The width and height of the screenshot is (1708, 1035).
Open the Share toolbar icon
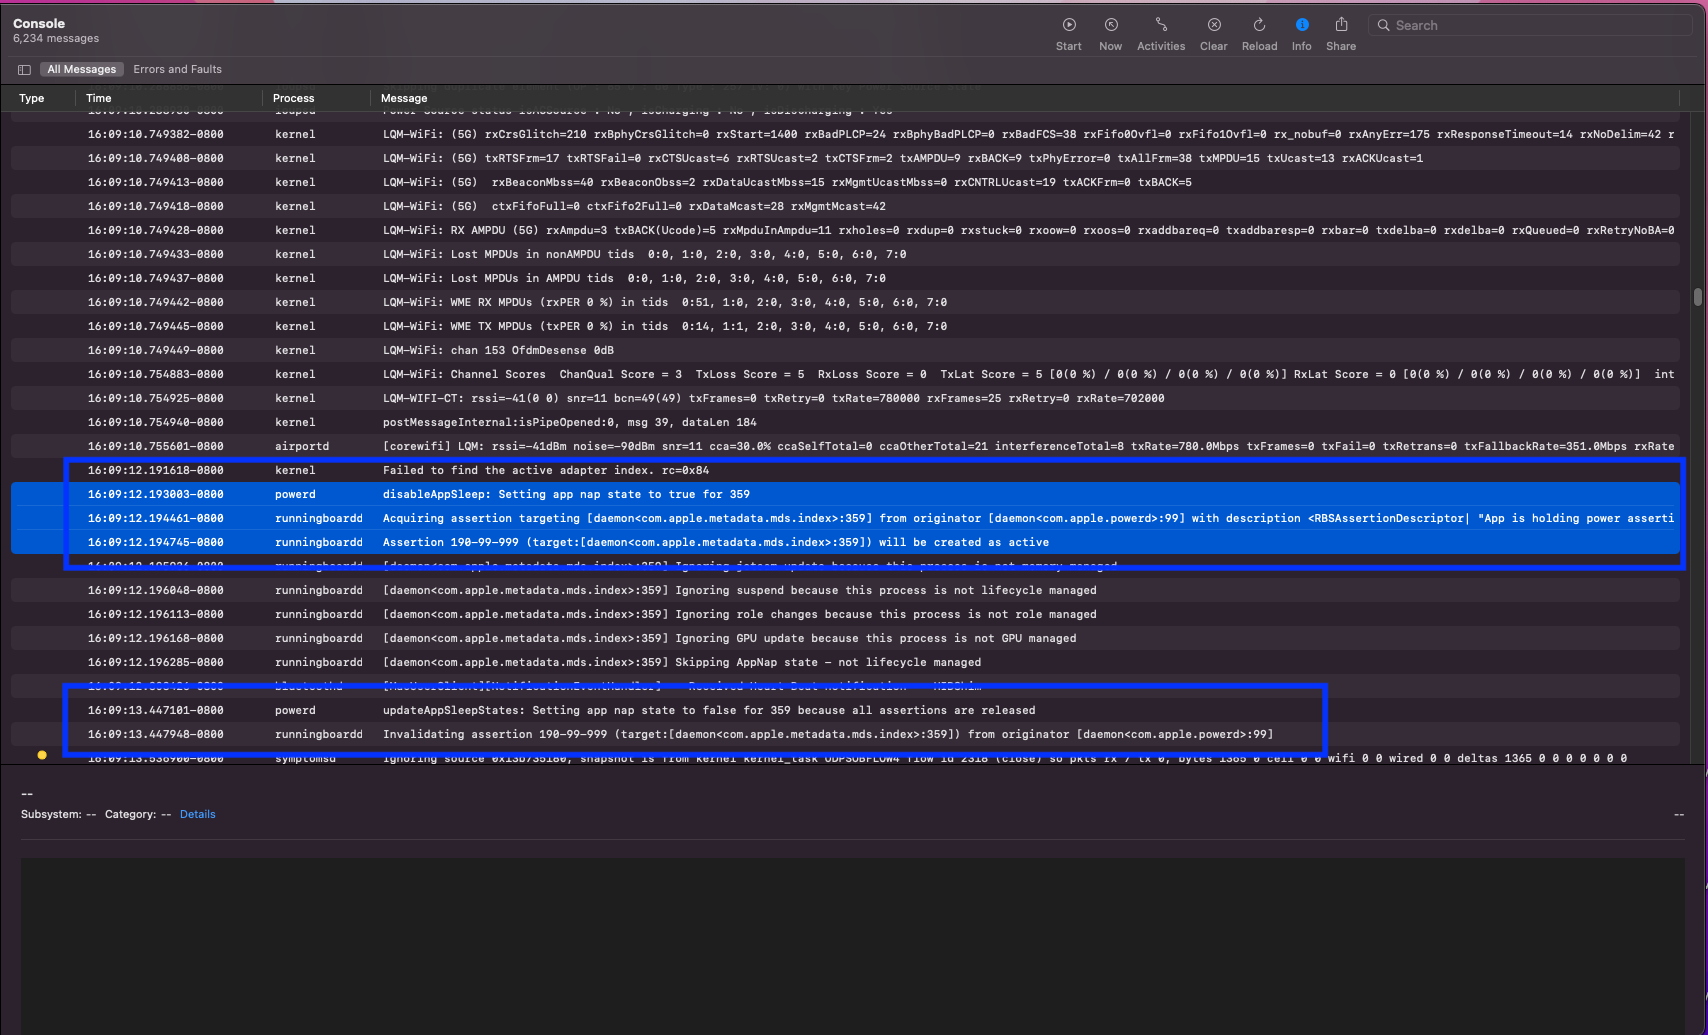[1341, 25]
